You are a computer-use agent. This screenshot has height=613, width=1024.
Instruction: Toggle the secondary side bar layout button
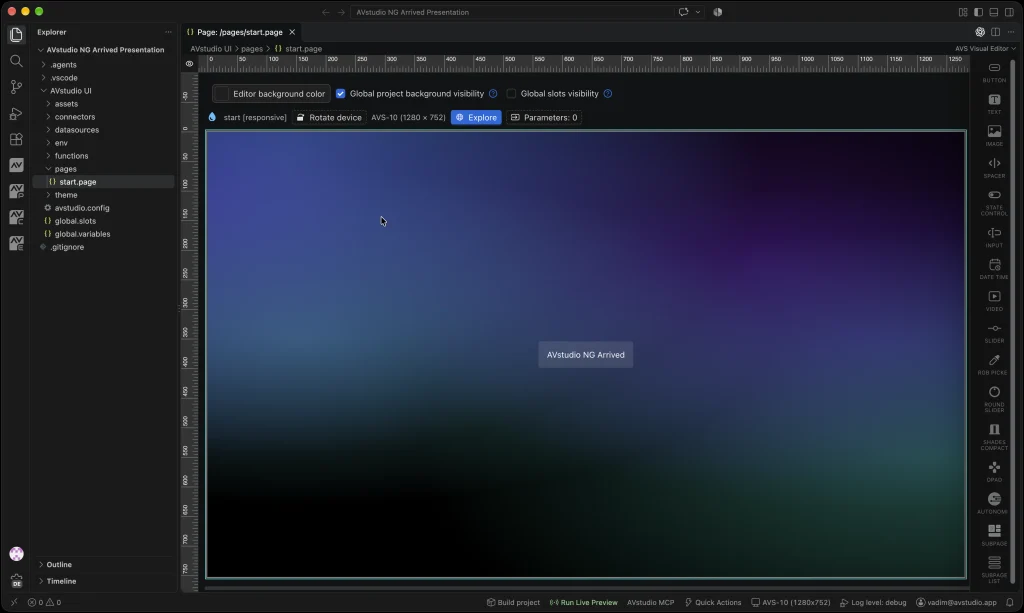pos(1009,12)
